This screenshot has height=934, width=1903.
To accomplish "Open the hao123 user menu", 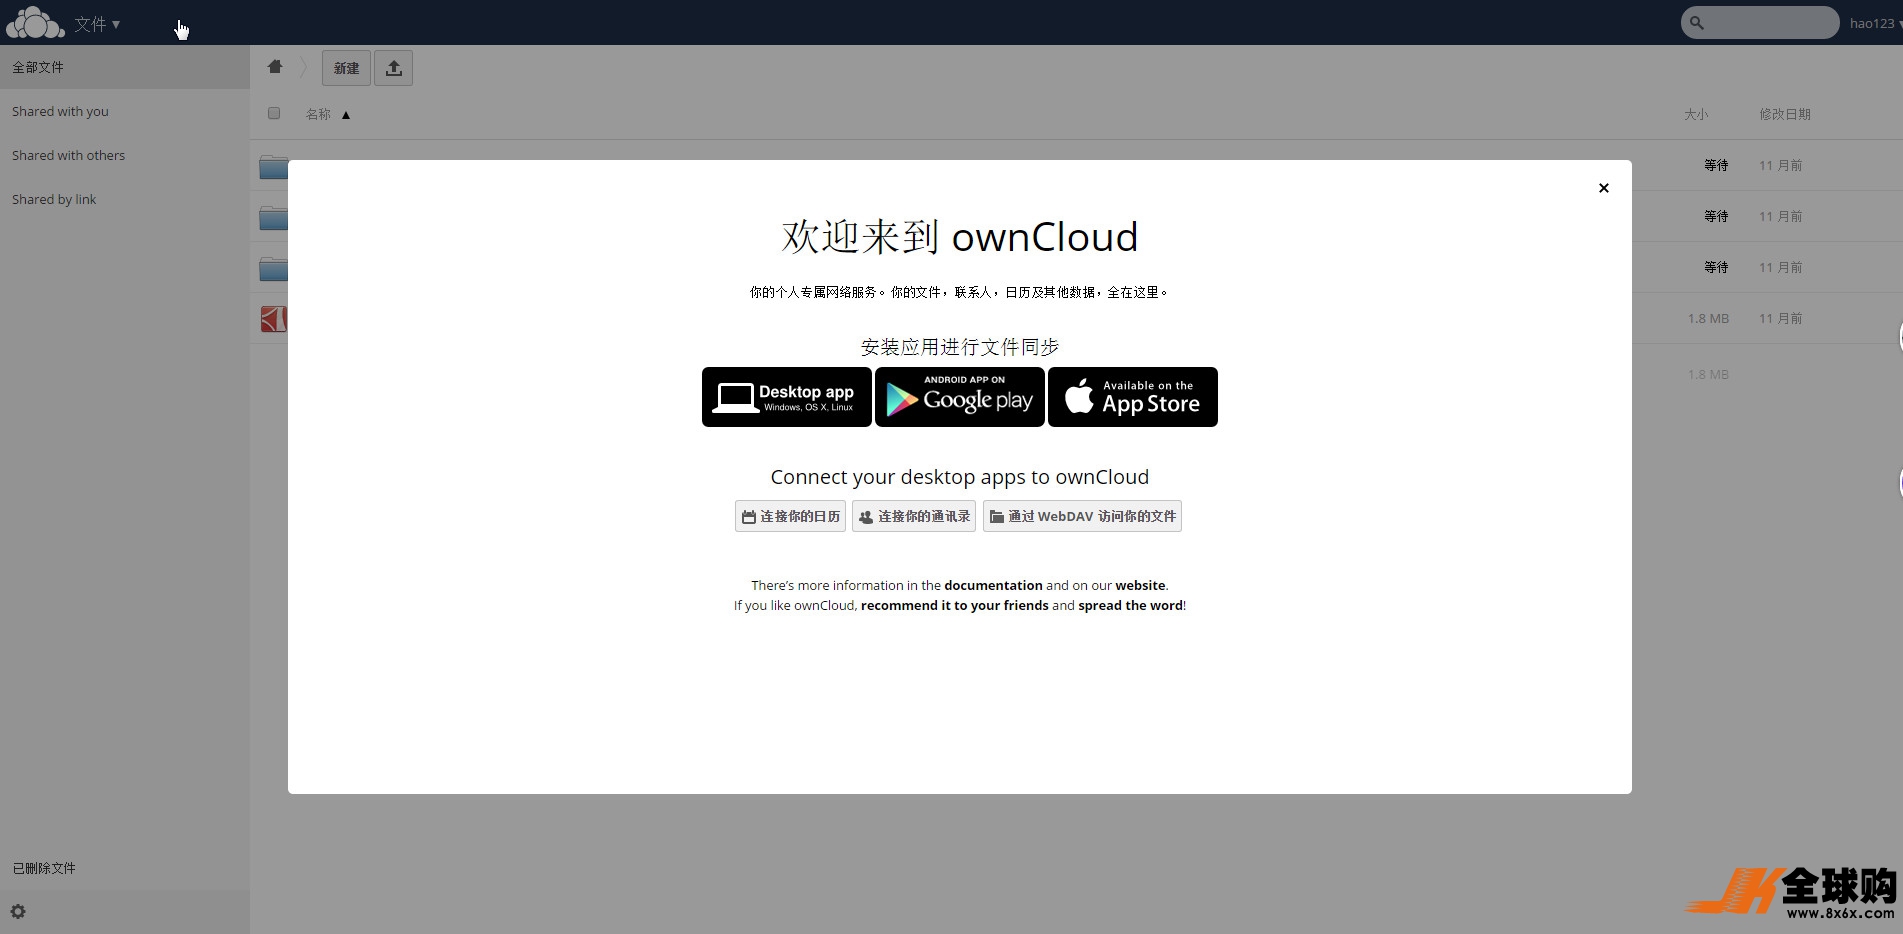I will pyautogui.click(x=1876, y=23).
